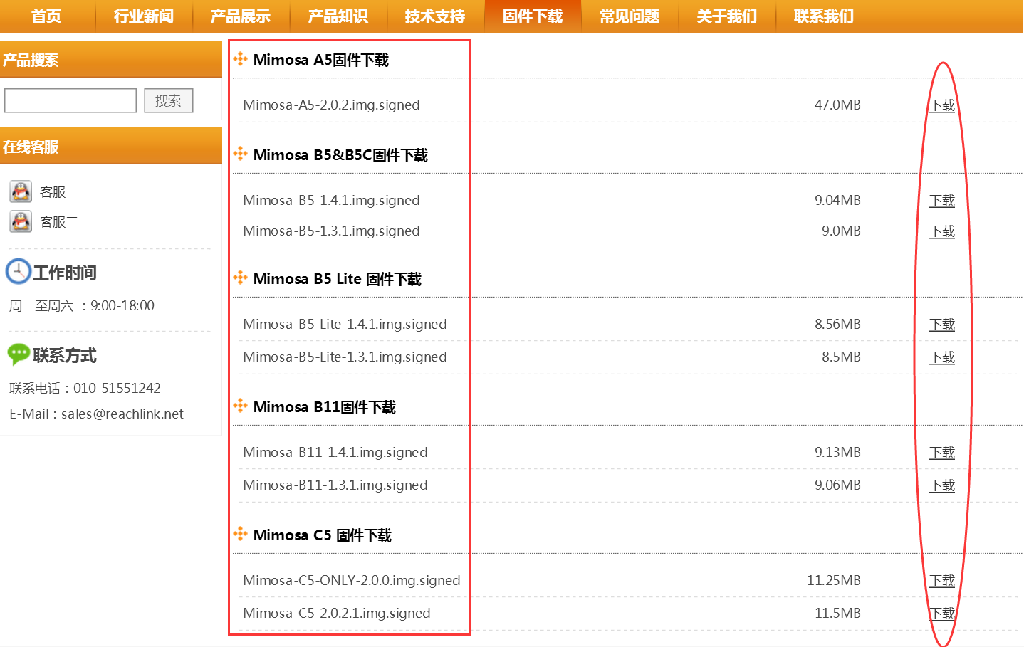Click 下载 for Mimosa-C5-ONLY-2.0.0.img.signed
The height and width of the screenshot is (647, 1024).
point(942,580)
